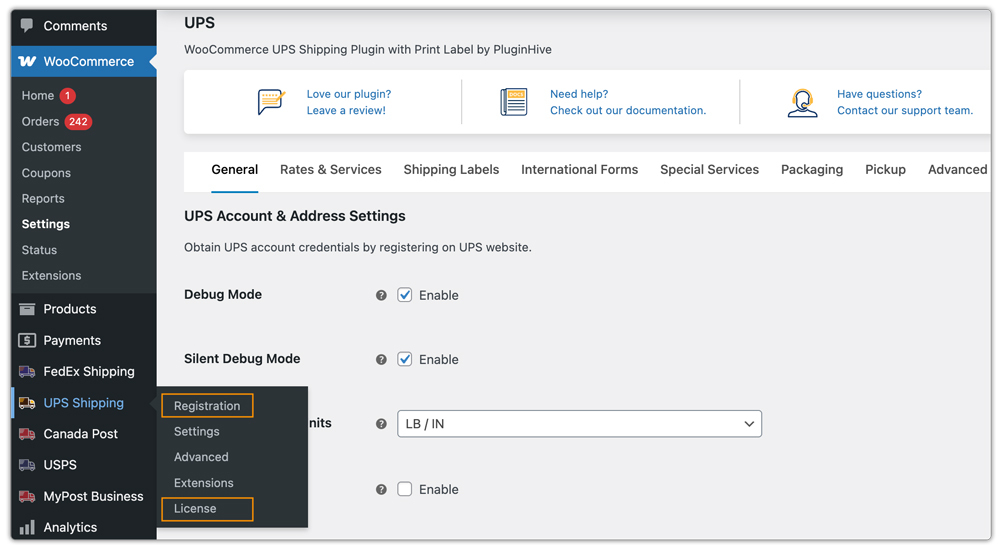Click the Payments dollar icon

(27, 340)
